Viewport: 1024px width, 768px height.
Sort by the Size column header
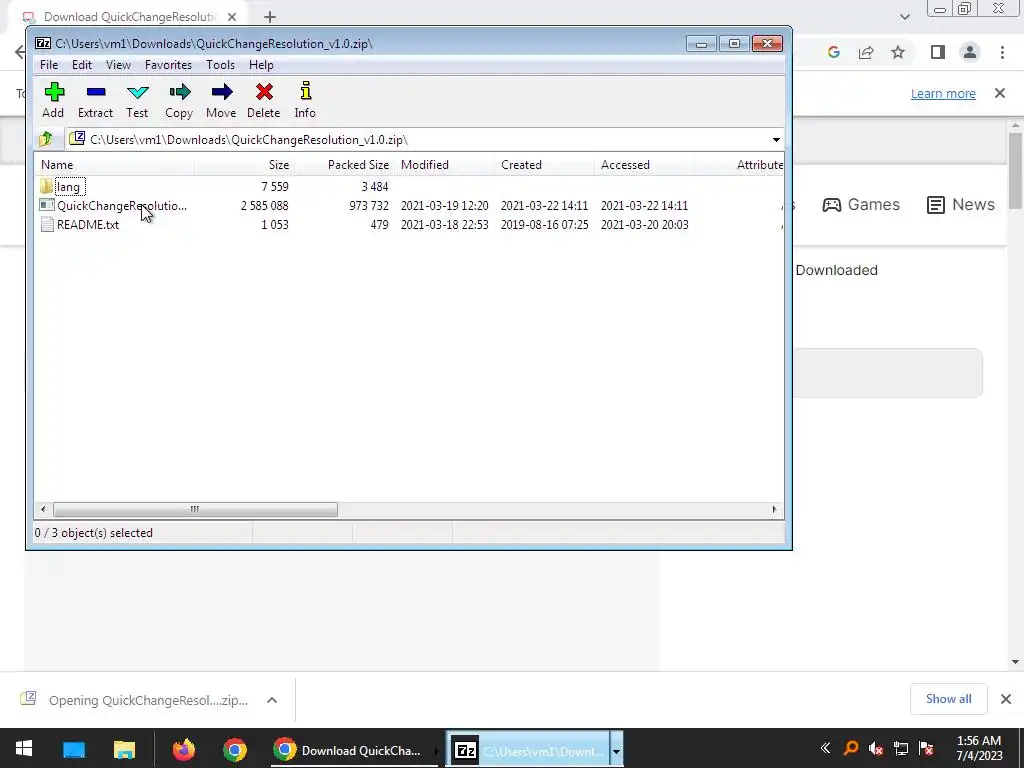244,165
